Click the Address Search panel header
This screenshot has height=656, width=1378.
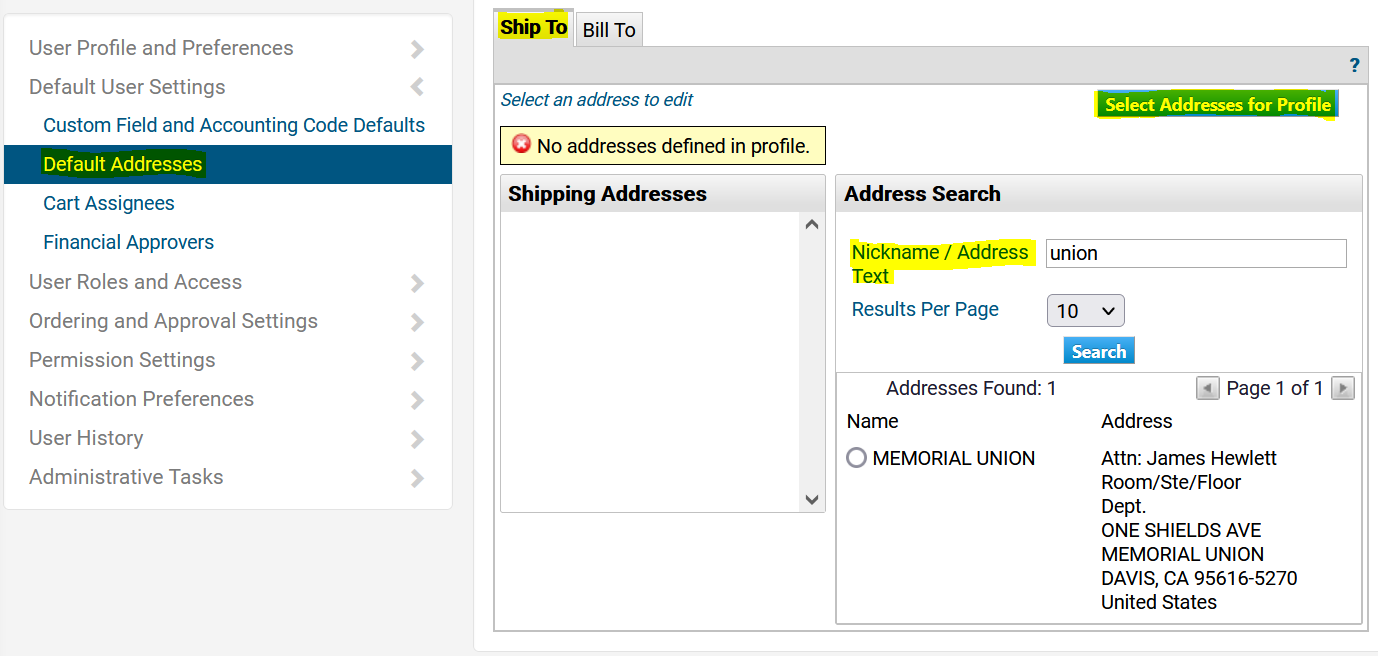1099,194
